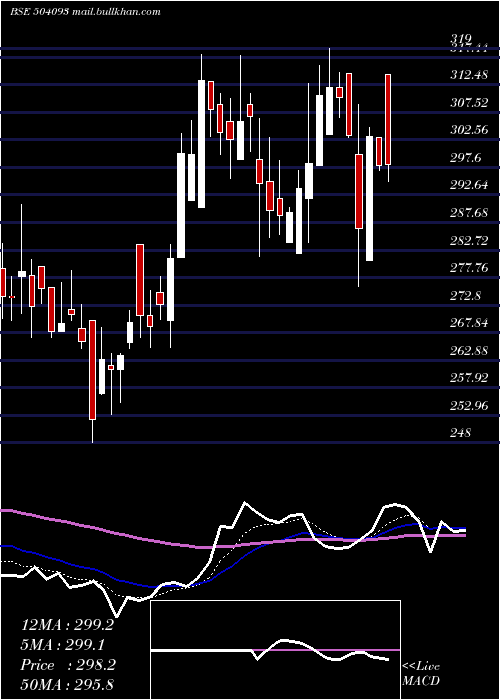This screenshot has height=700, width=500.
Task: Click the 307.52 price axis label
Action: (469, 103)
